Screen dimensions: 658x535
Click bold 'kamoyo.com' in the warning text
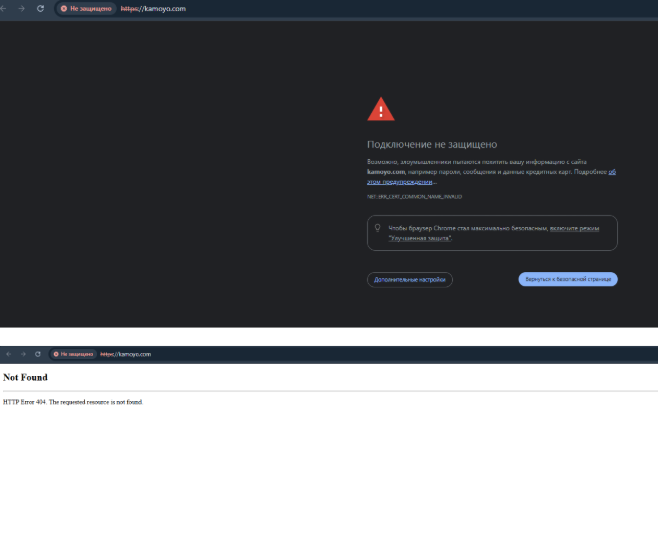[386, 172]
